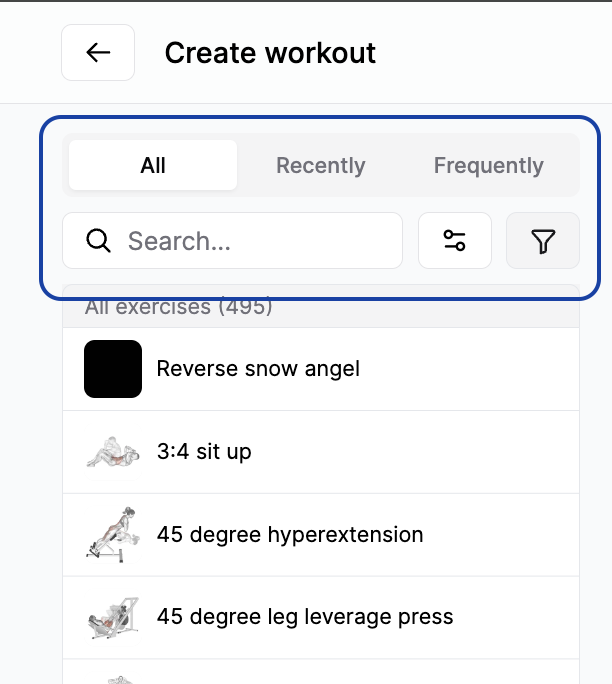The height and width of the screenshot is (684, 612).
Task: Click the Create workout page title
Action: click(270, 53)
